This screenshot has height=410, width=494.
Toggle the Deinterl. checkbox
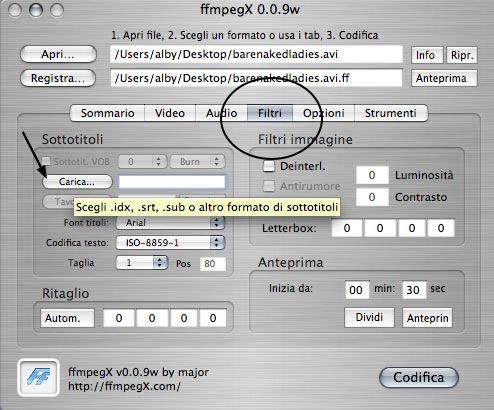269,166
